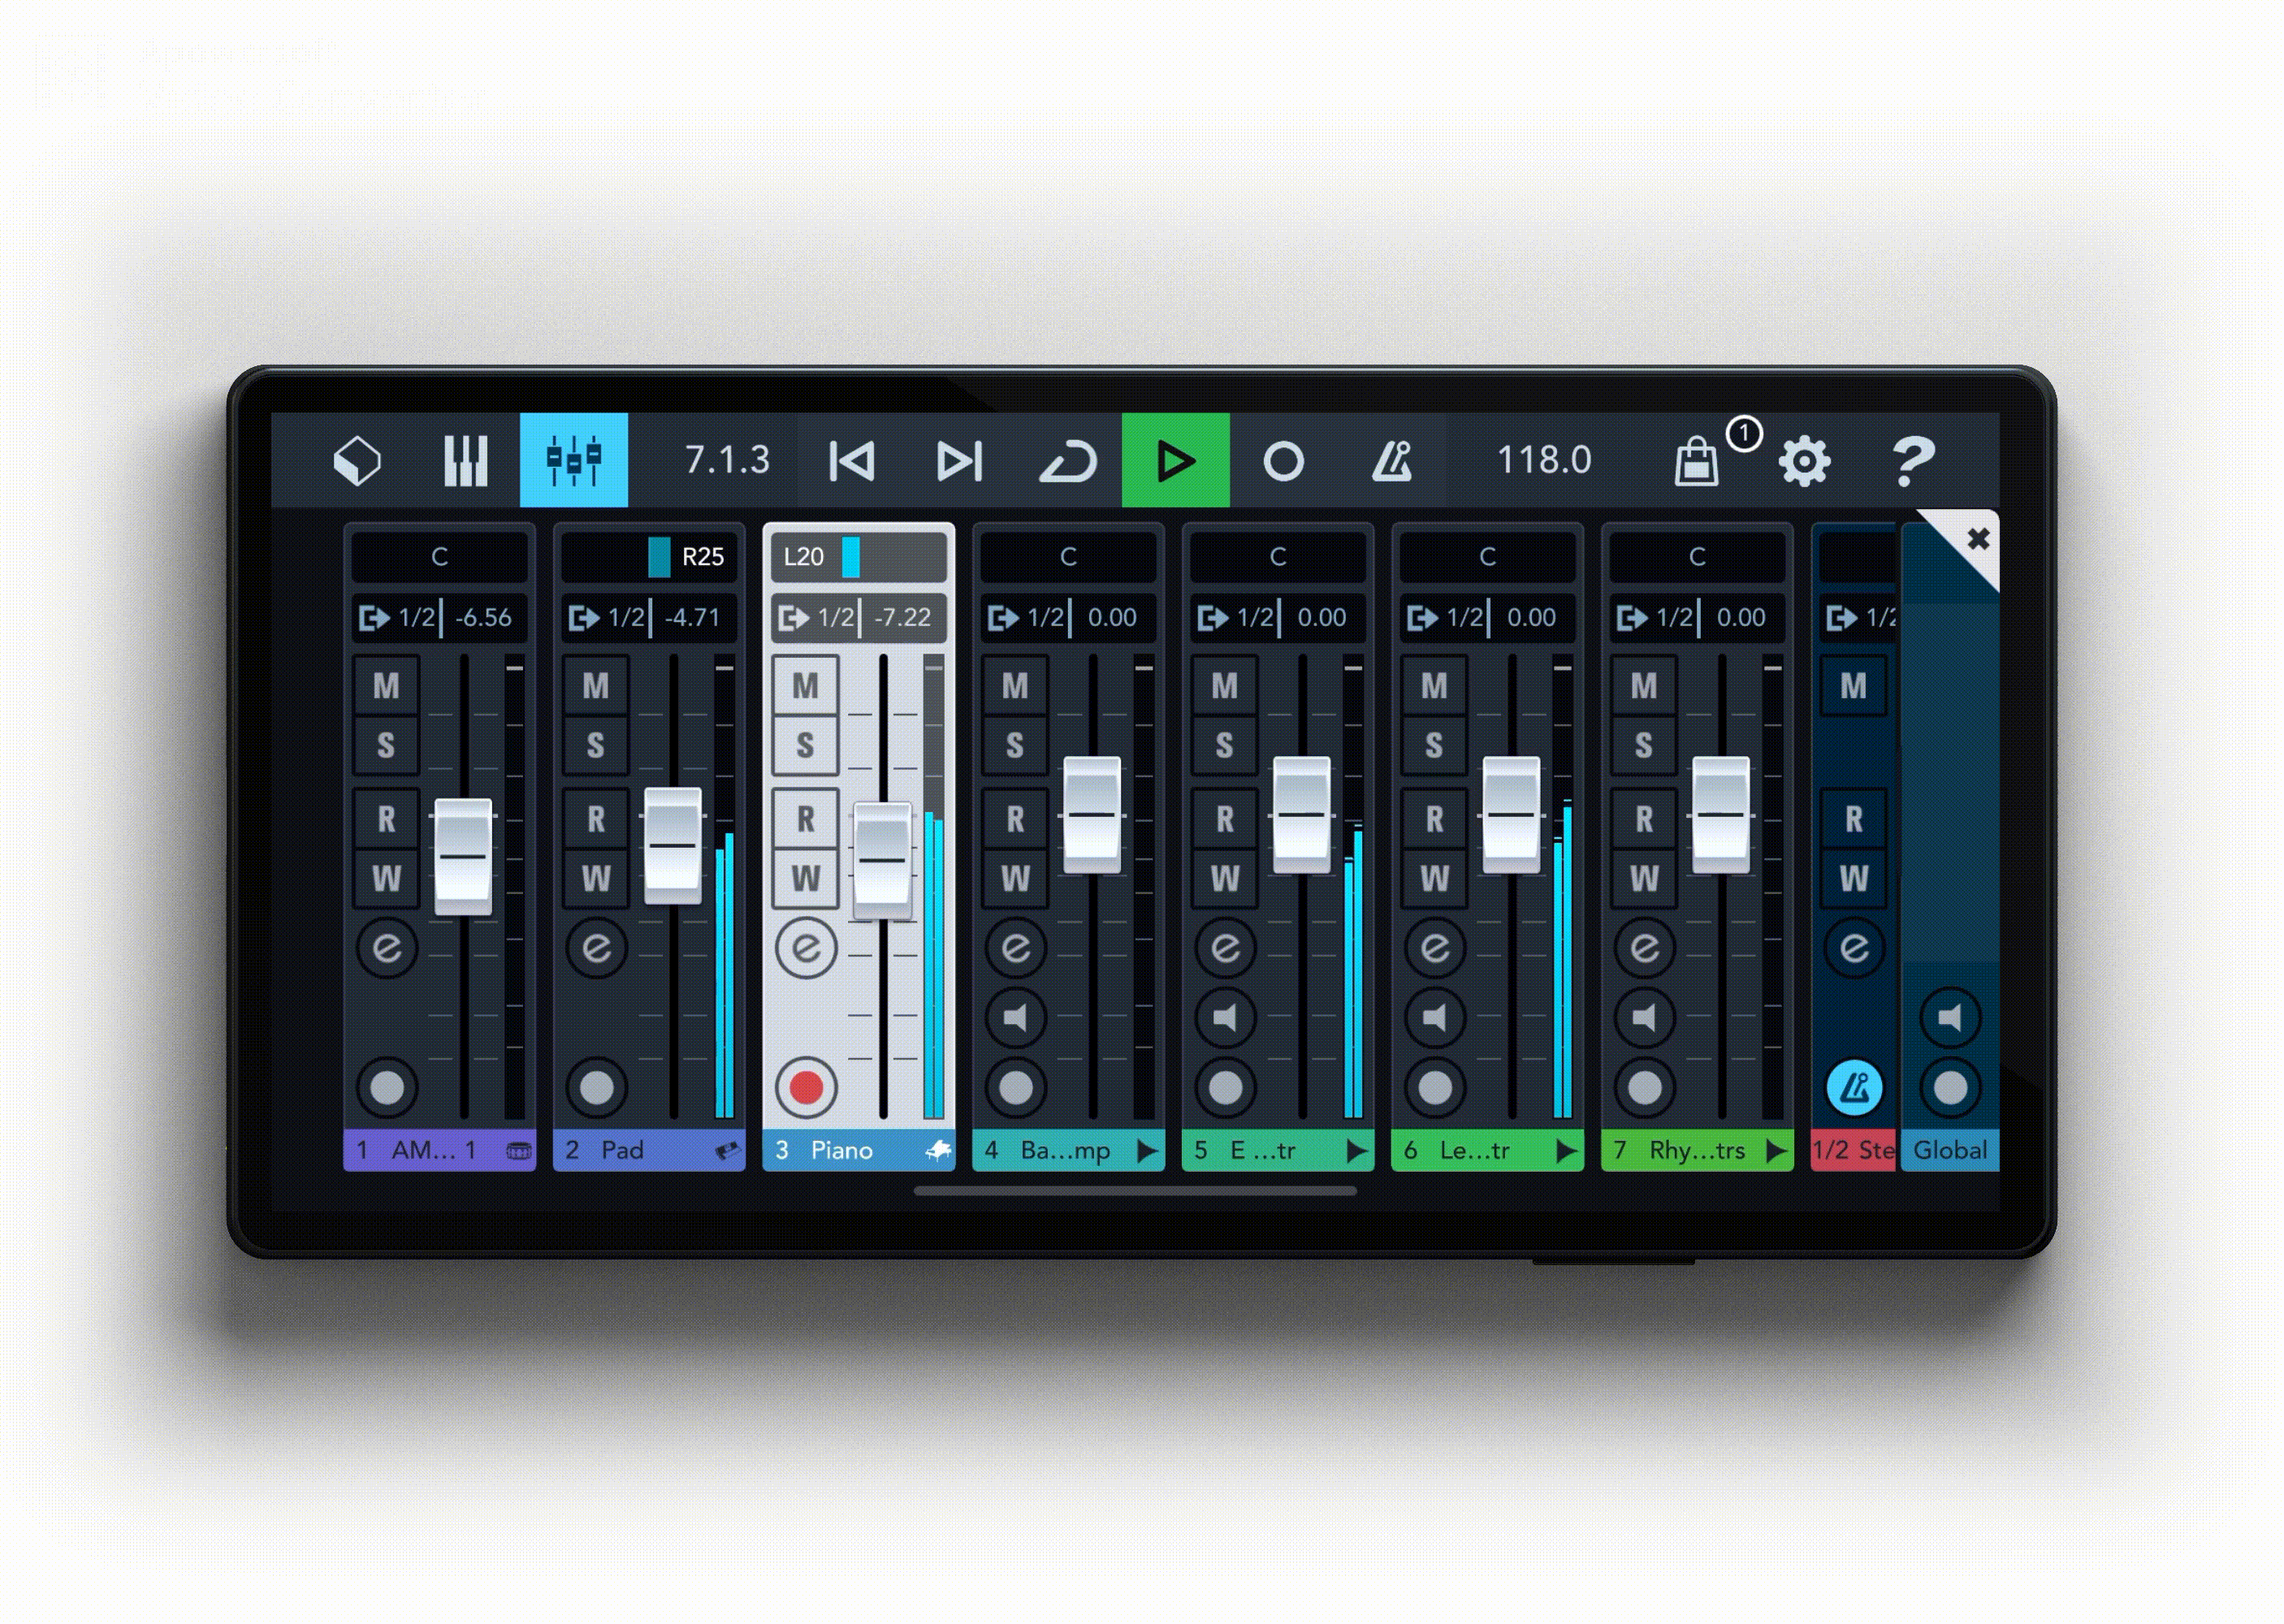The image size is (2284, 1624).
Task: Toggle the cycle loop button
Action: (1068, 461)
